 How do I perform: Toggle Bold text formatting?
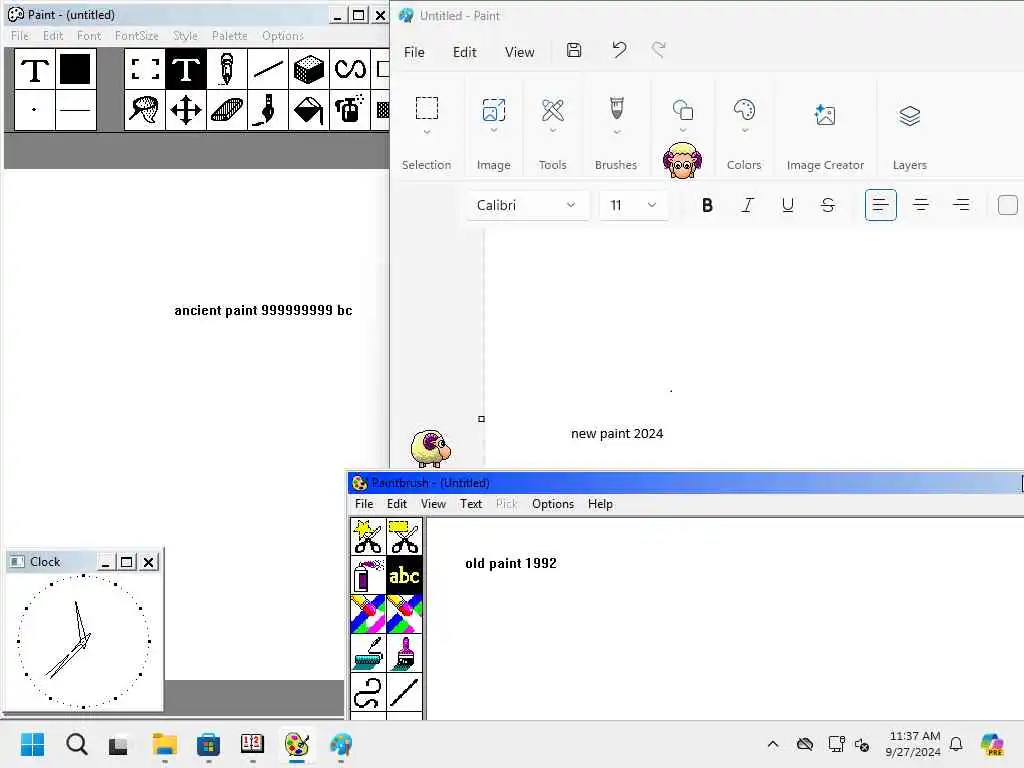coord(707,205)
